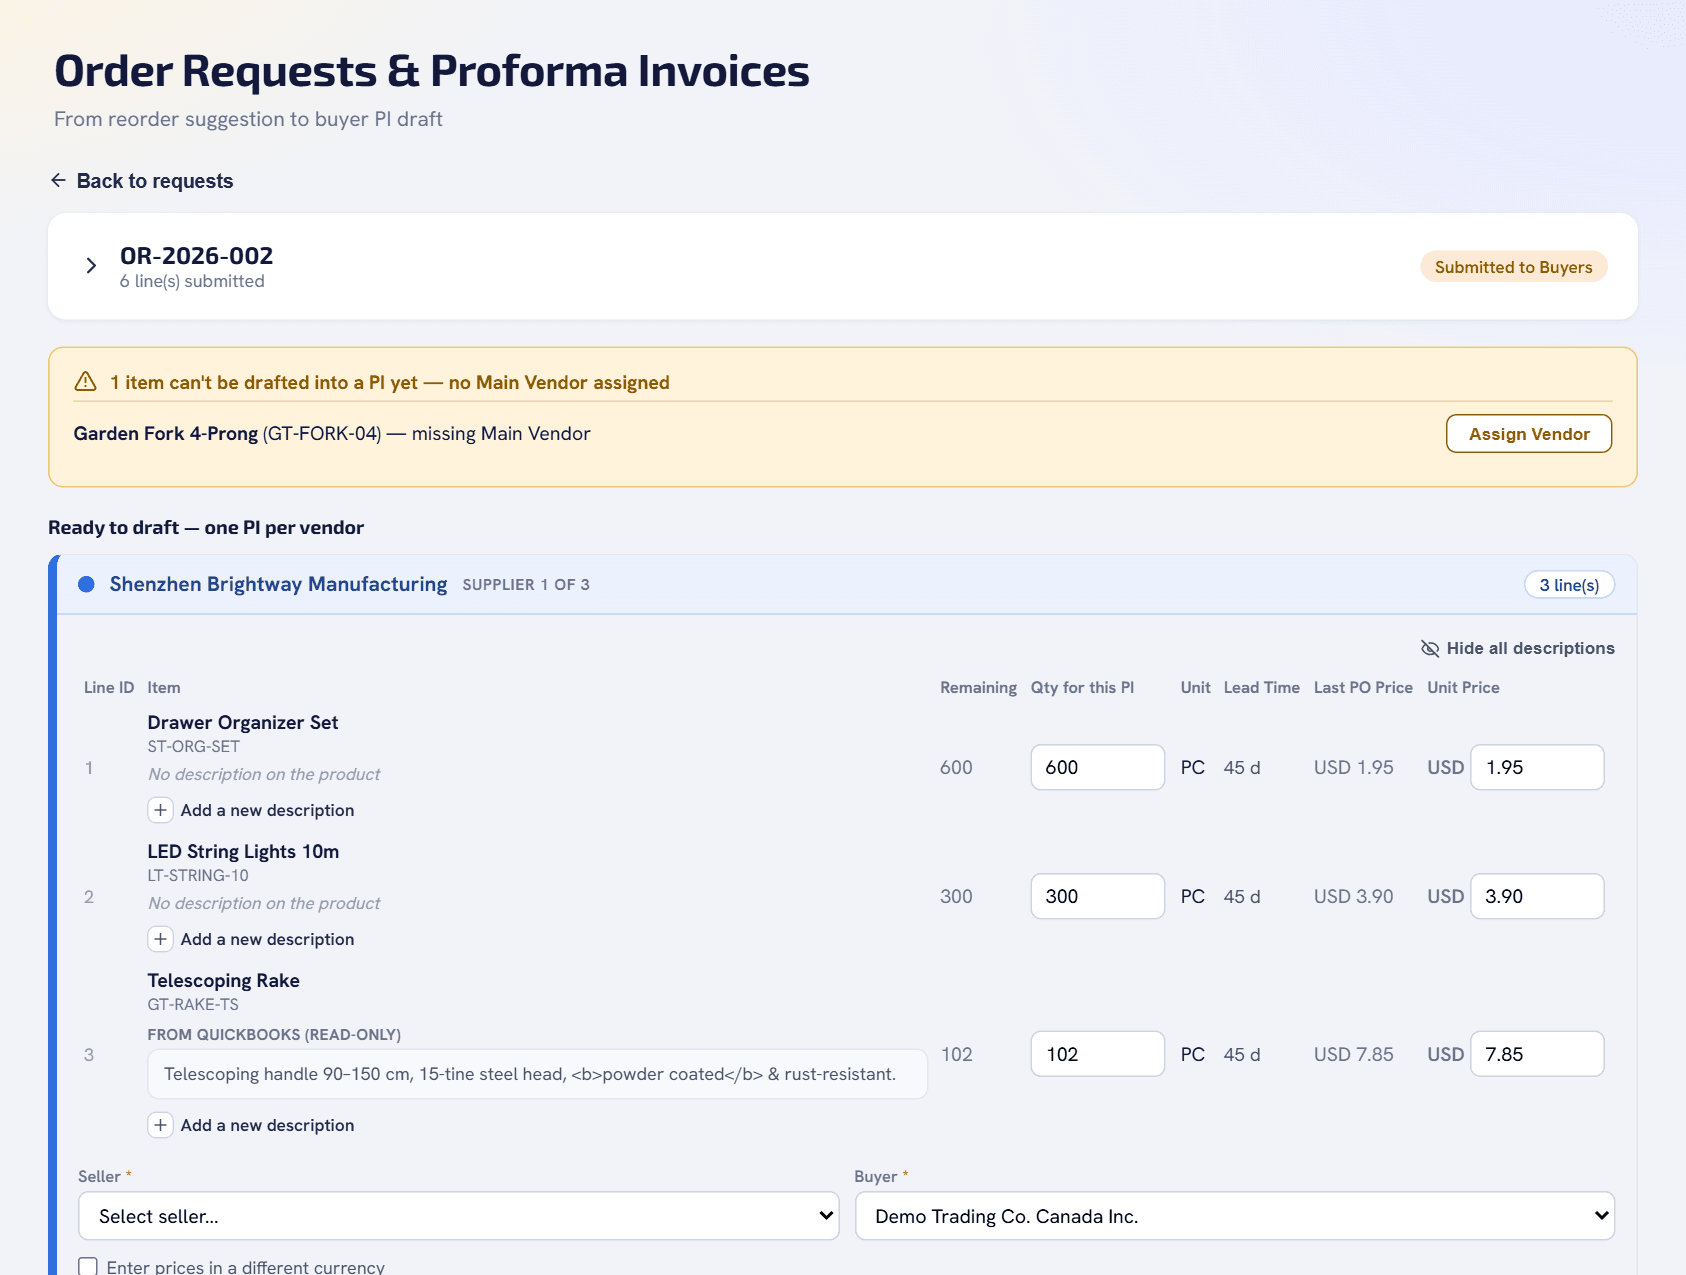Open the Buyer dropdown showing Demo Trading Co.
Viewport: 1686px width, 1275px height.
[x=1234, y=1216]
